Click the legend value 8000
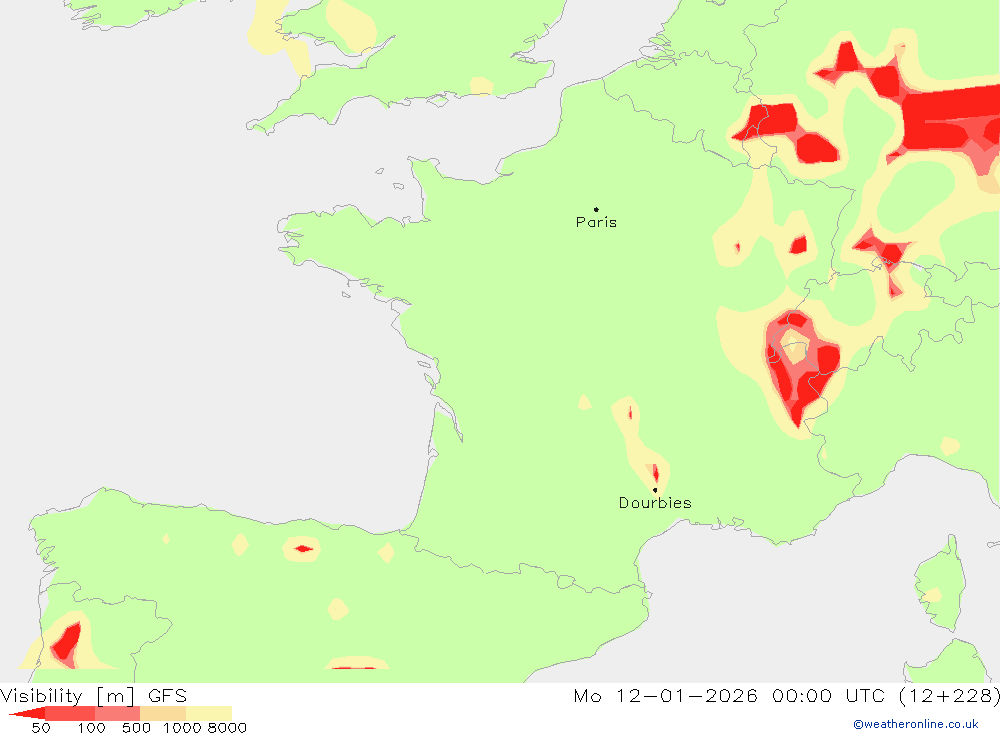The width and height of the screenshot is (1000, 733). coord(227,728)
